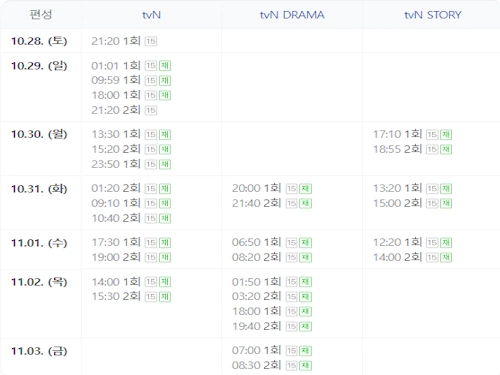
Task: Click the 15 rating badge beside 21:20 1회
Action: (151, 41)
